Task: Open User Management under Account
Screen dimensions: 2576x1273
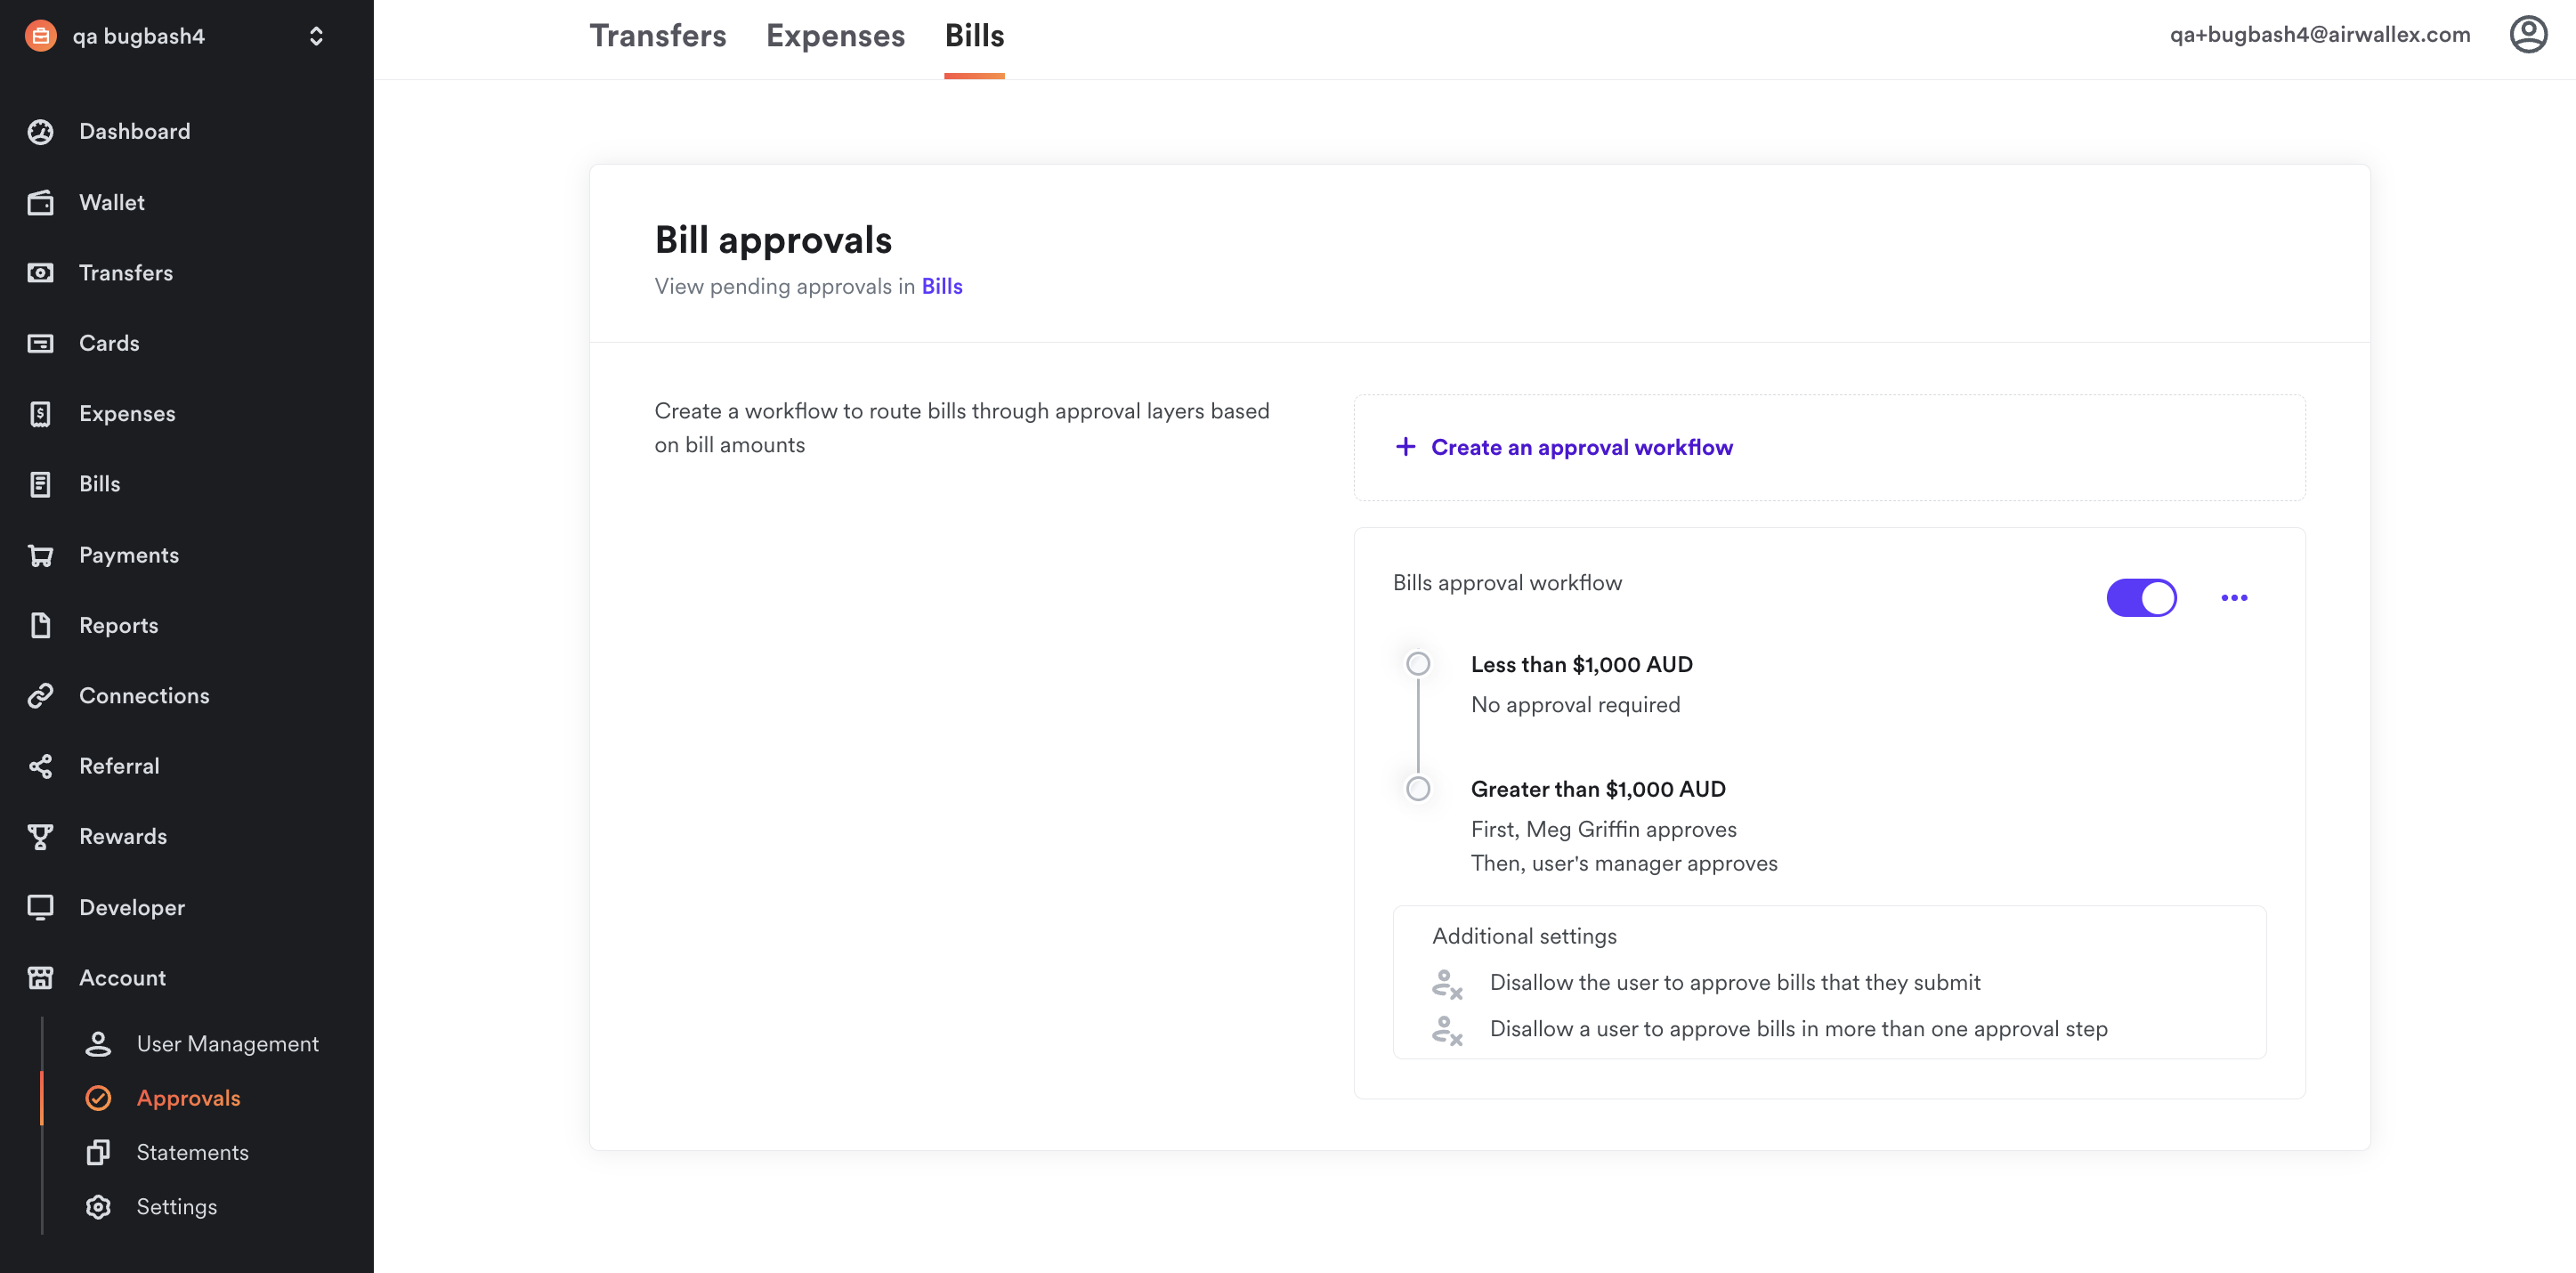Action: click(228, 1044)
